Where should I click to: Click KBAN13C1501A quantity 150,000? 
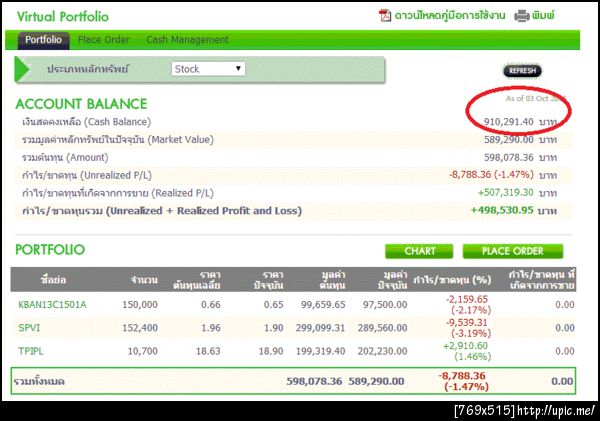140,305
